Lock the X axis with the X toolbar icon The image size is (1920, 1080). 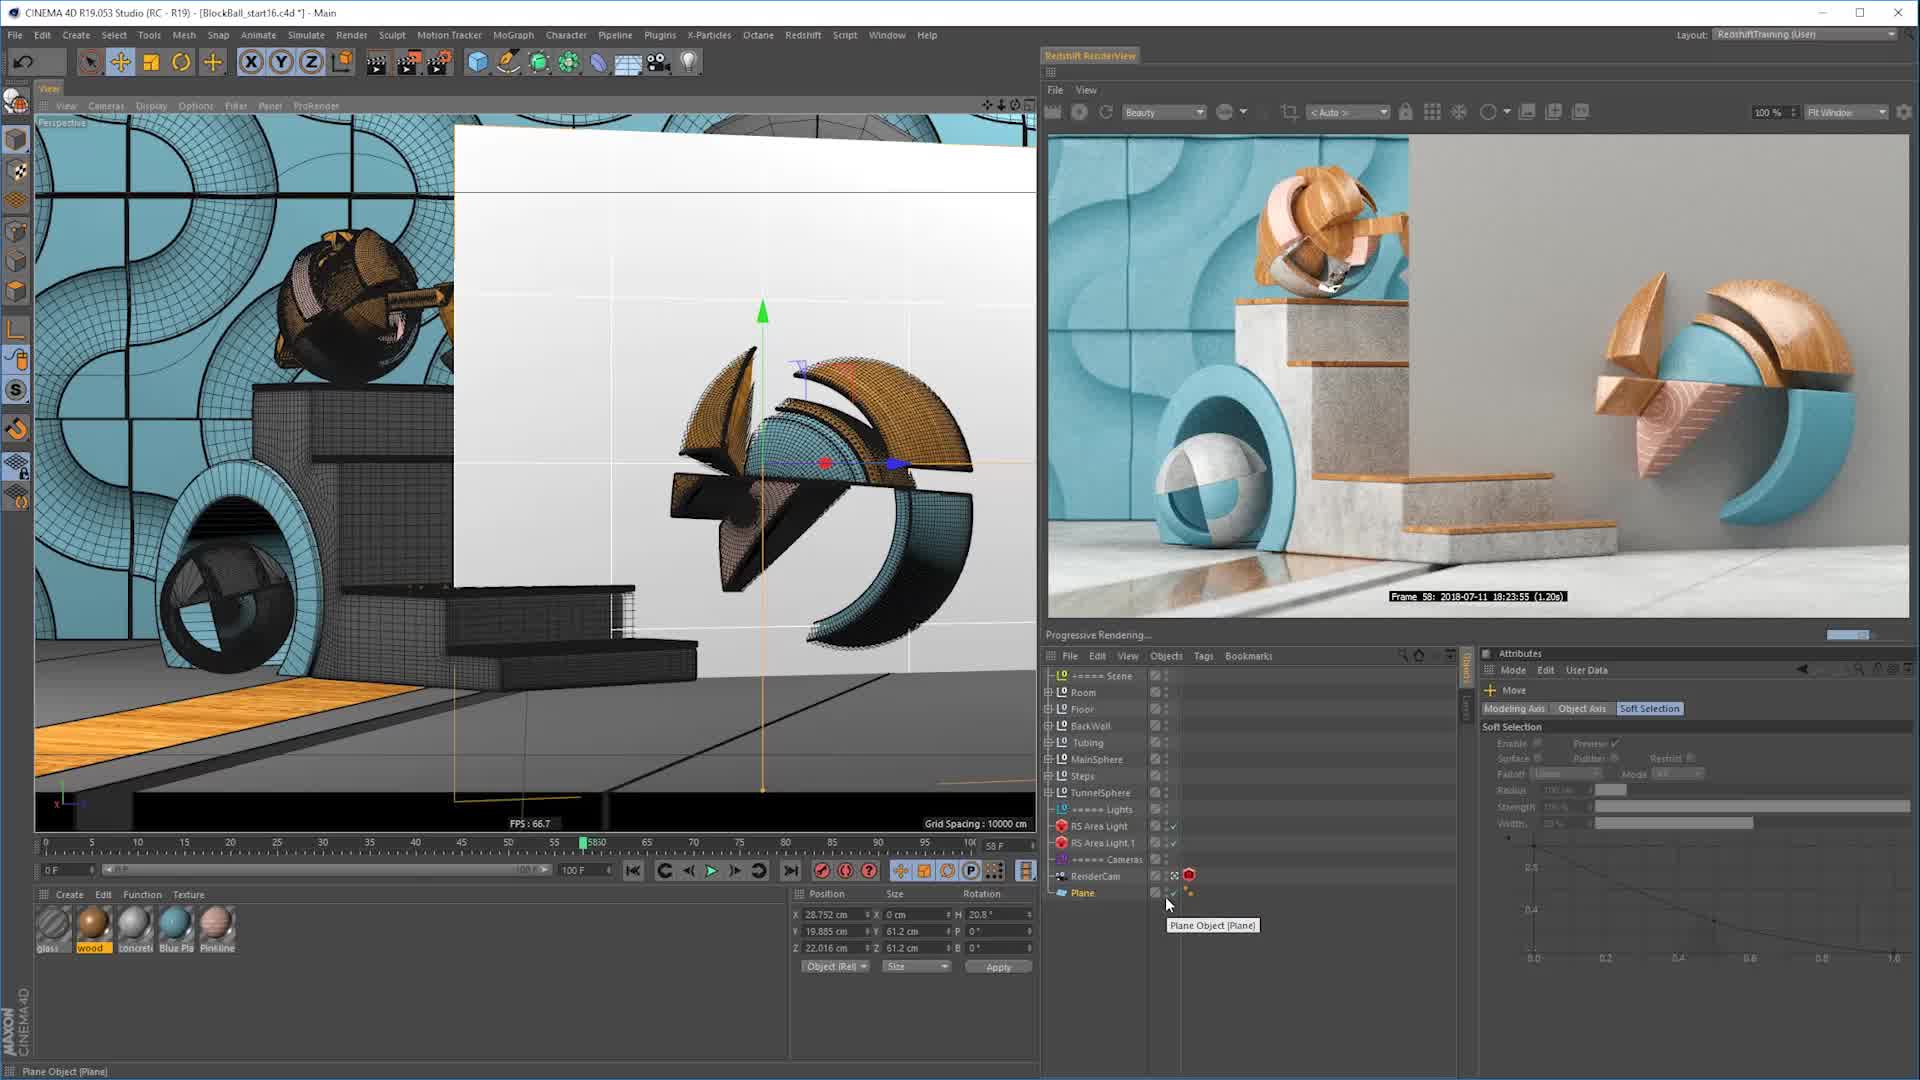tap(249, 61)
